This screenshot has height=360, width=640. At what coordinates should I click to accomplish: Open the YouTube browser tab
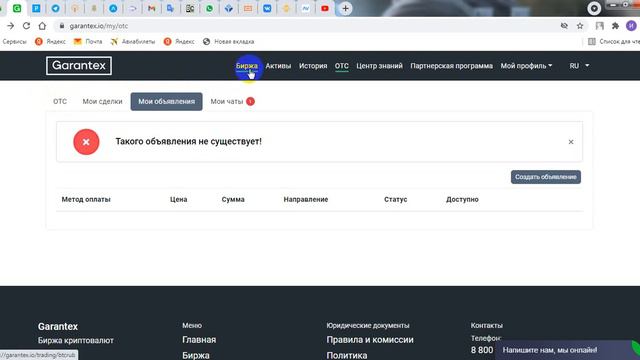325,8
